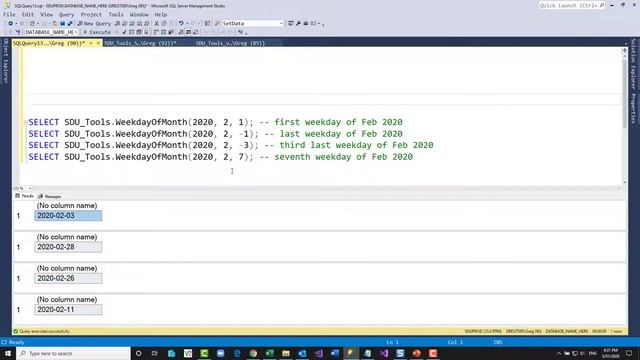Open the Toolbox icon in the toolbar

(x=306, y=23)
